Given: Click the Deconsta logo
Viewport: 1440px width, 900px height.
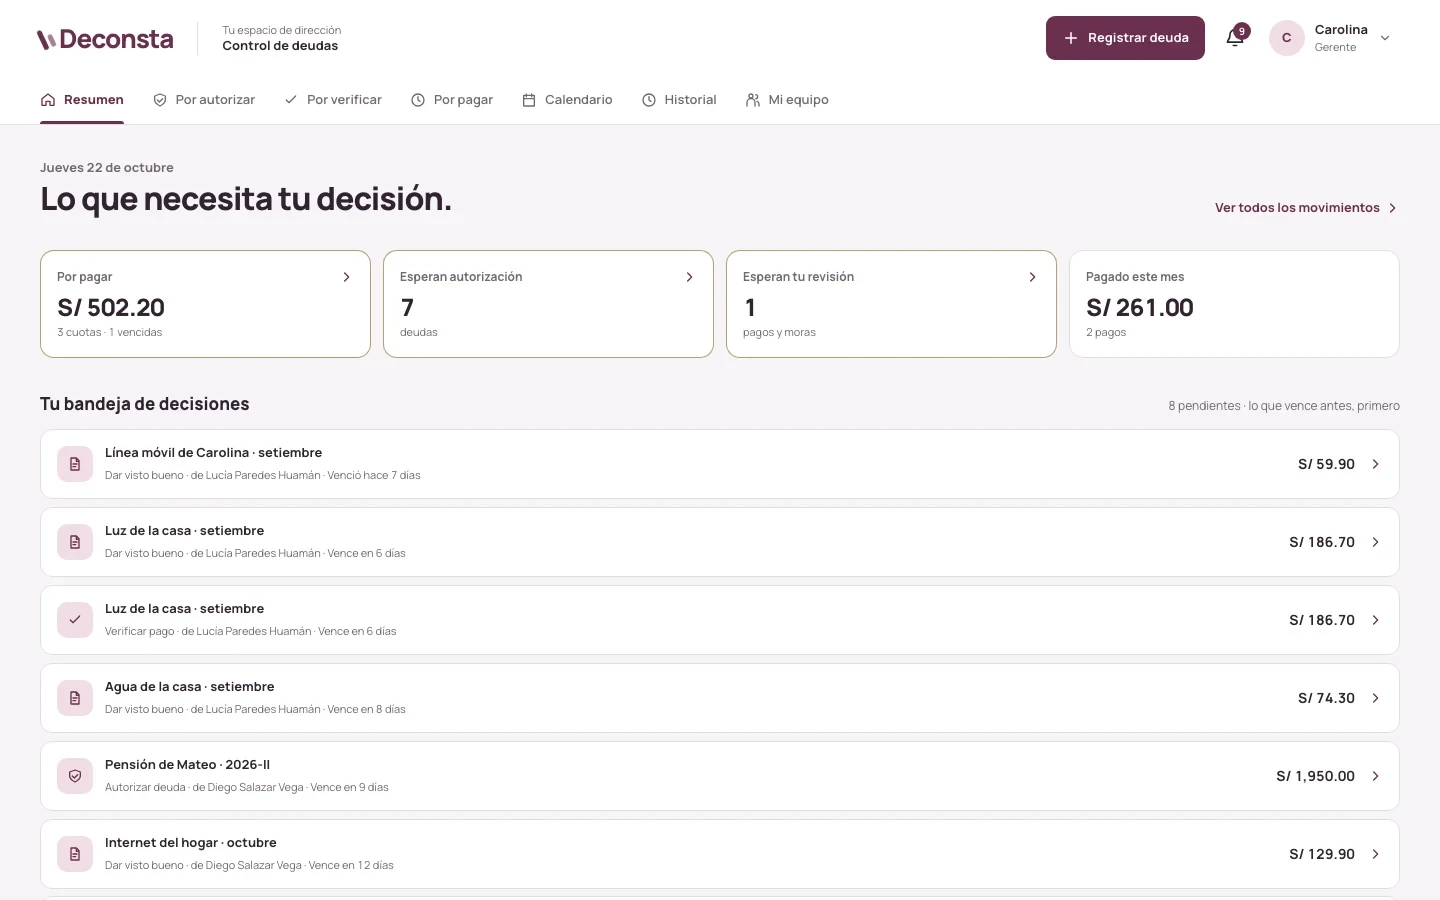Looking at the screenshot, I should (x=105, y=39).
